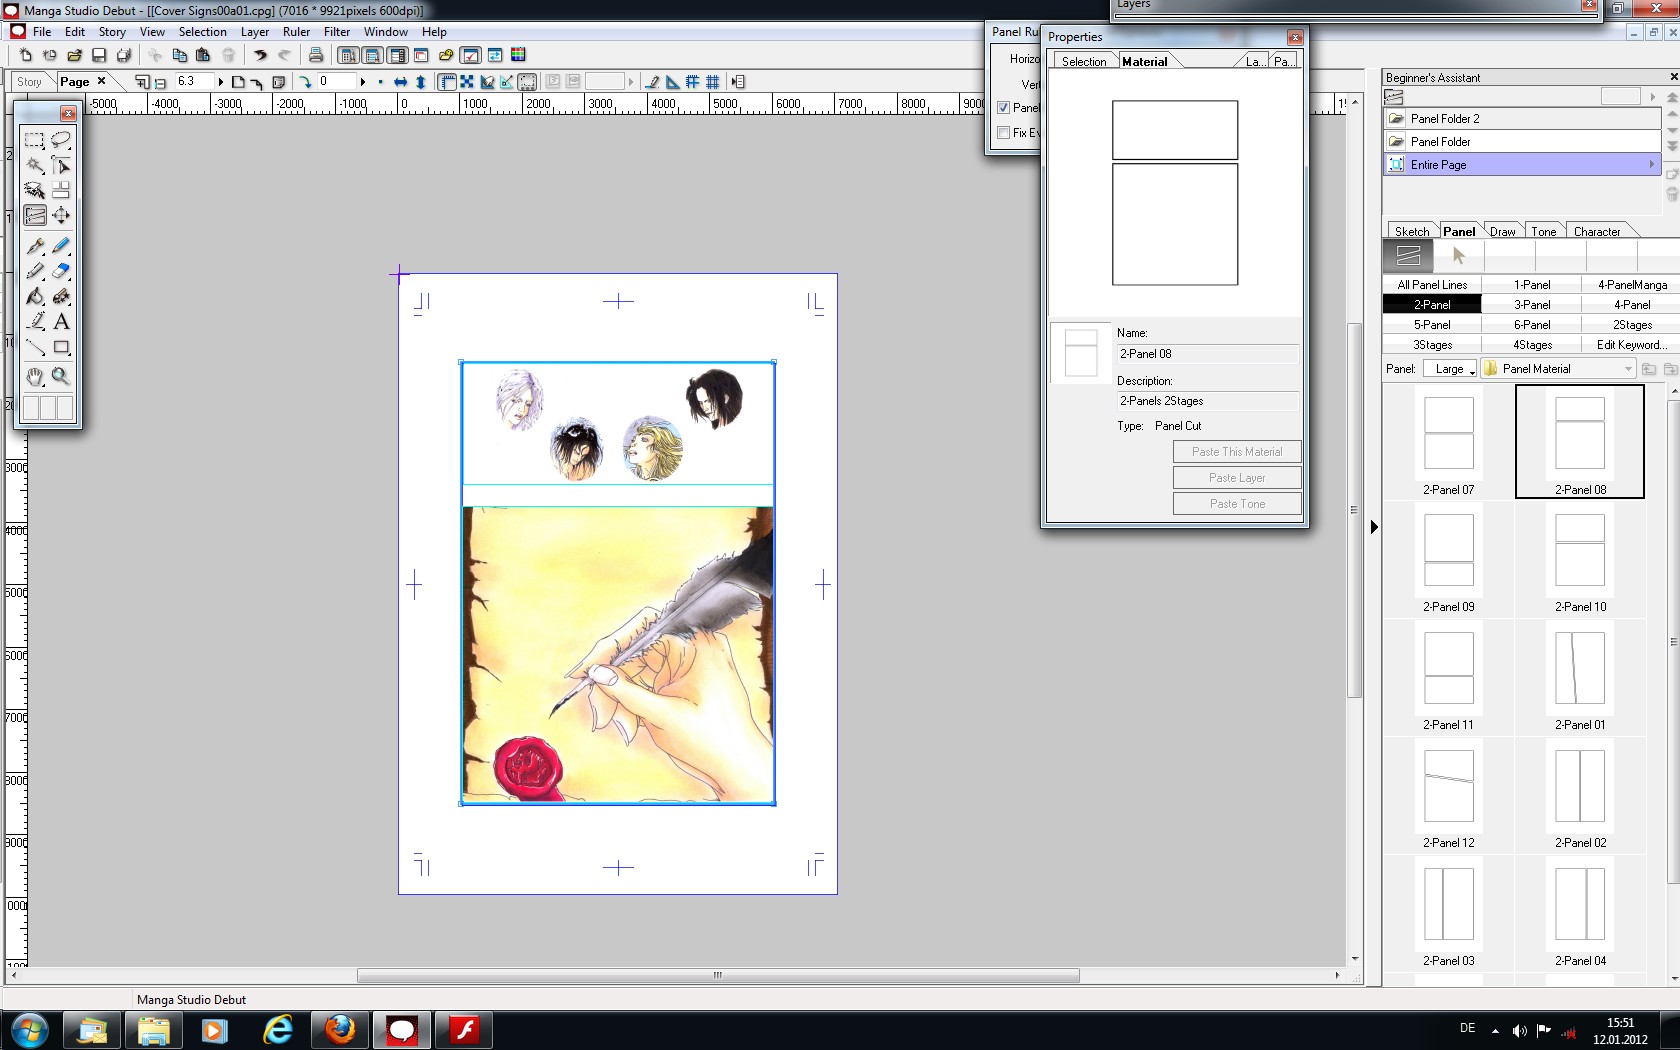Activate the Zoom magnifier tool
Screen dimensions: 1680x1050
click(61, 376)
